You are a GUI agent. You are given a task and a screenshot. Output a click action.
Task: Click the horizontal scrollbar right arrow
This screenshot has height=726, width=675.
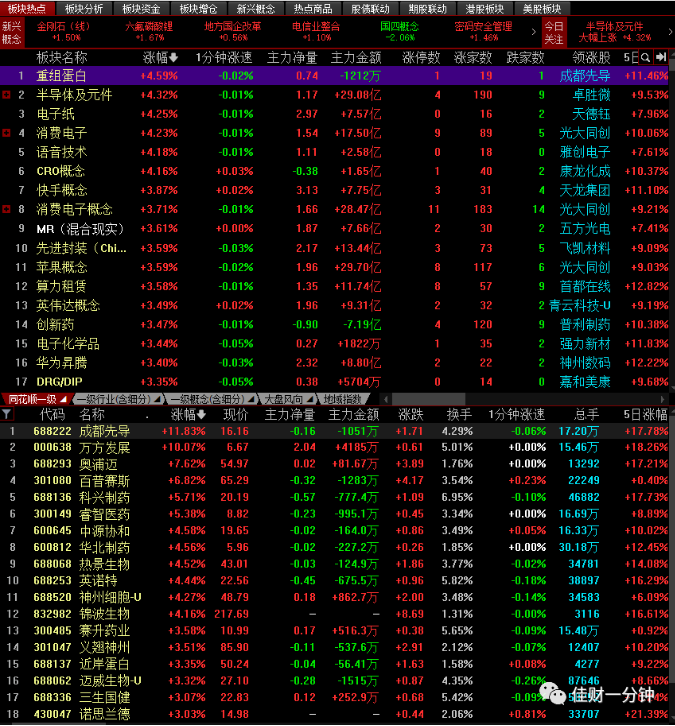662,399
